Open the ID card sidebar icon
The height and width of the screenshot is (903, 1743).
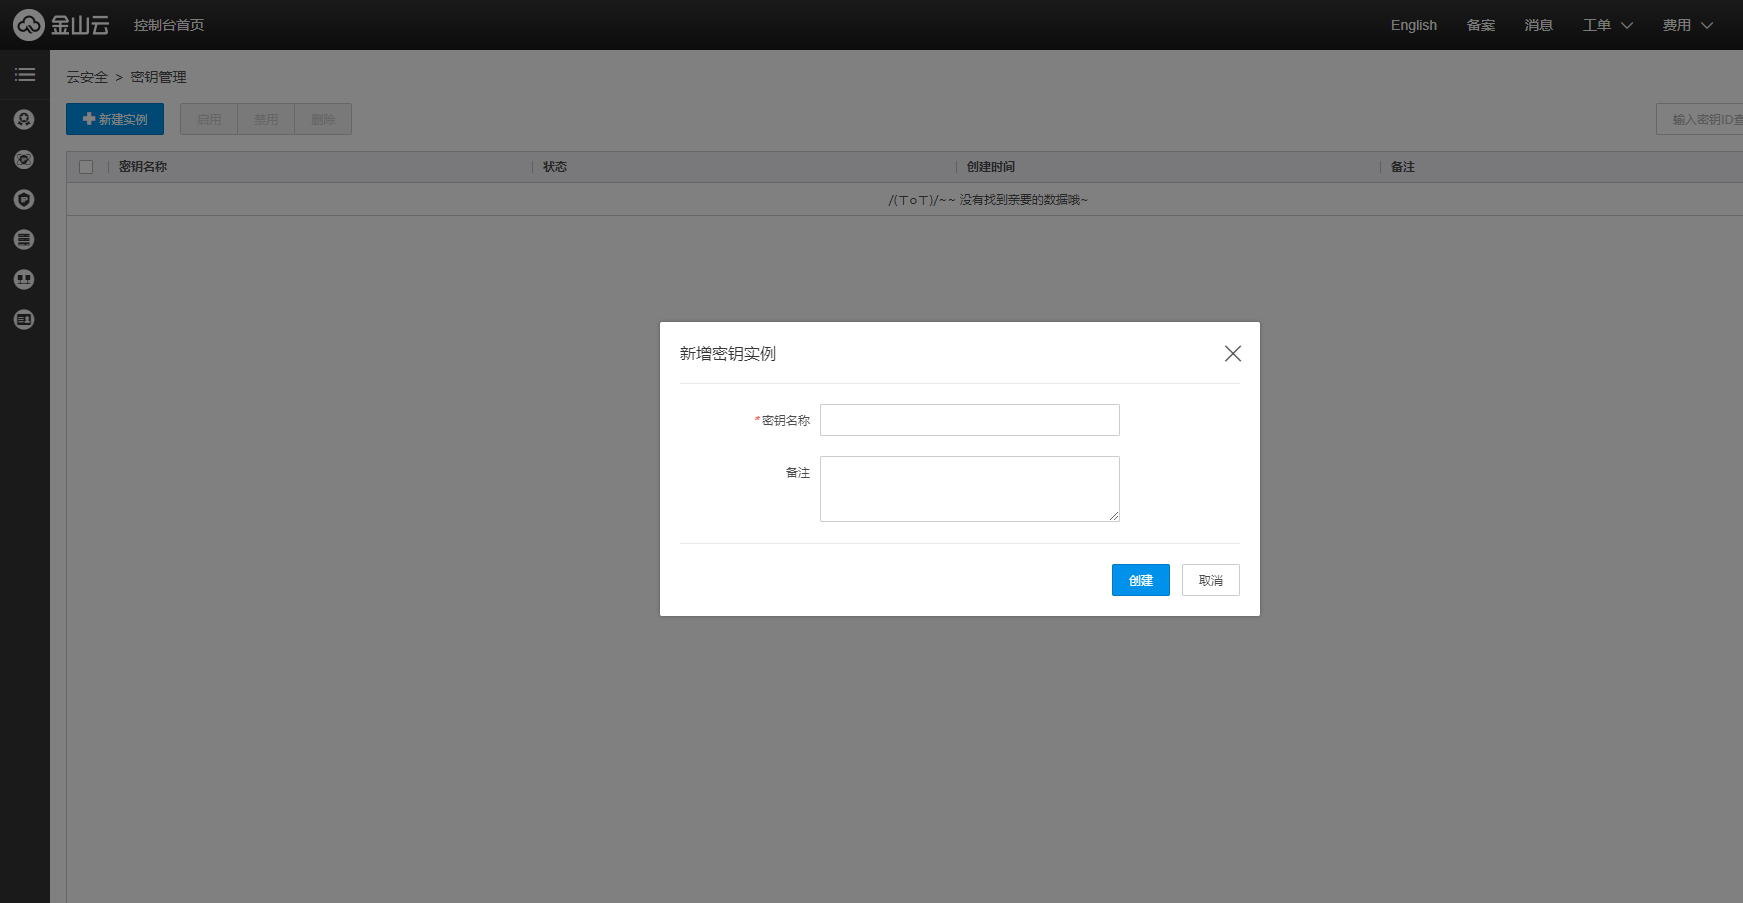pyautogui.click(x=24, y=320)
